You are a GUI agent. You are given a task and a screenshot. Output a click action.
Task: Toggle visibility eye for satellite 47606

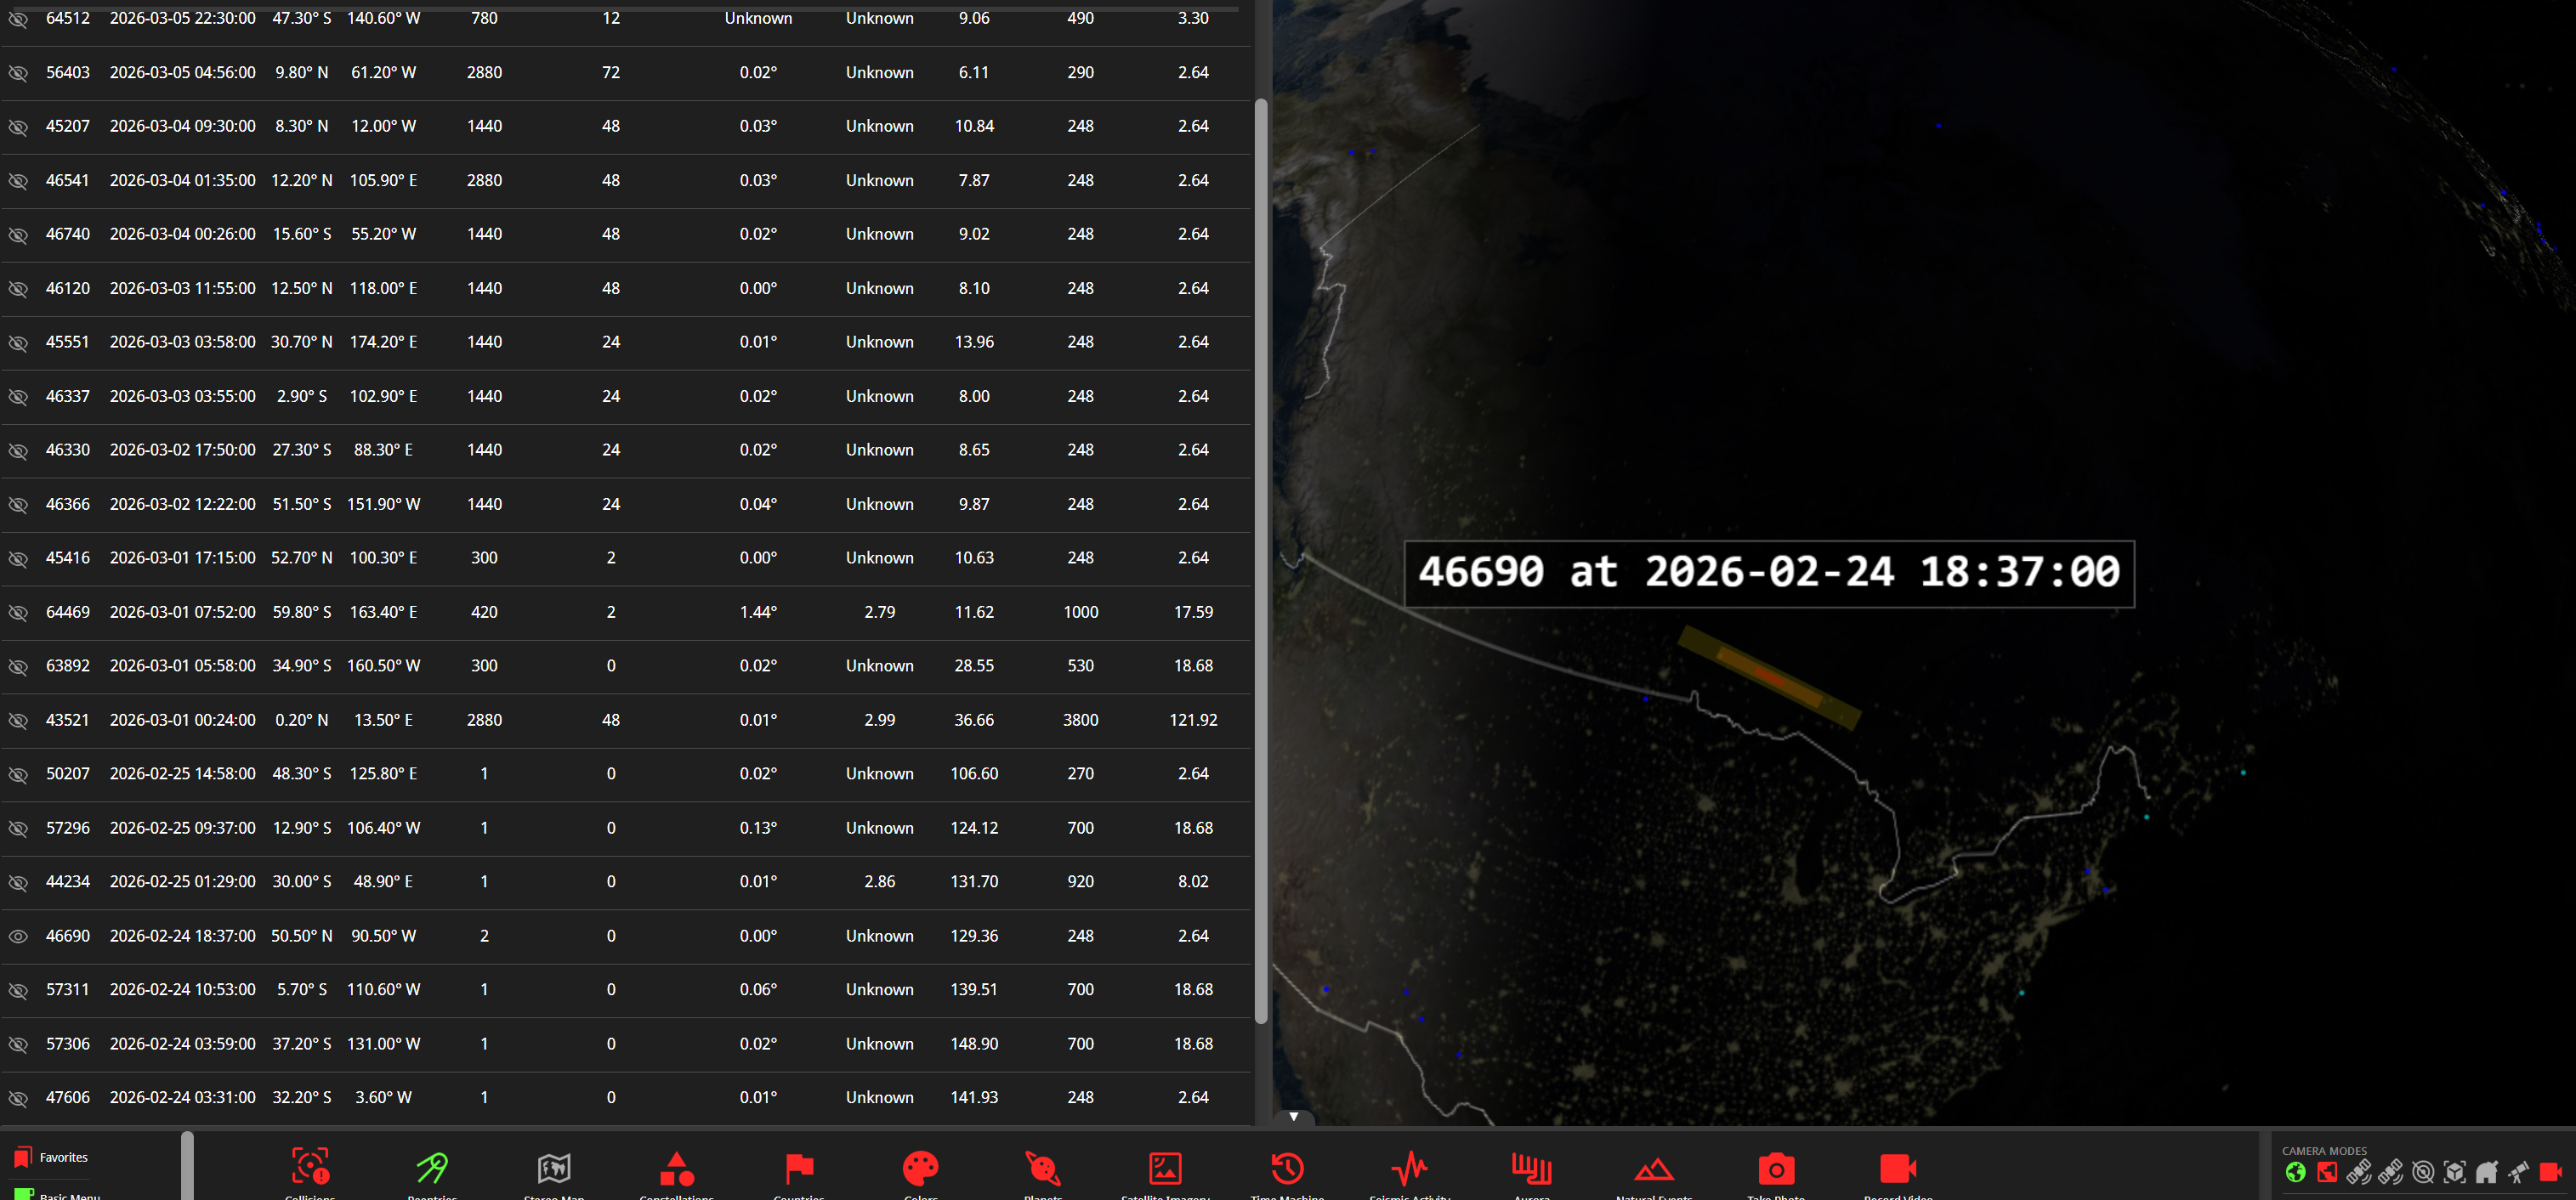(x=18, y=1099)
